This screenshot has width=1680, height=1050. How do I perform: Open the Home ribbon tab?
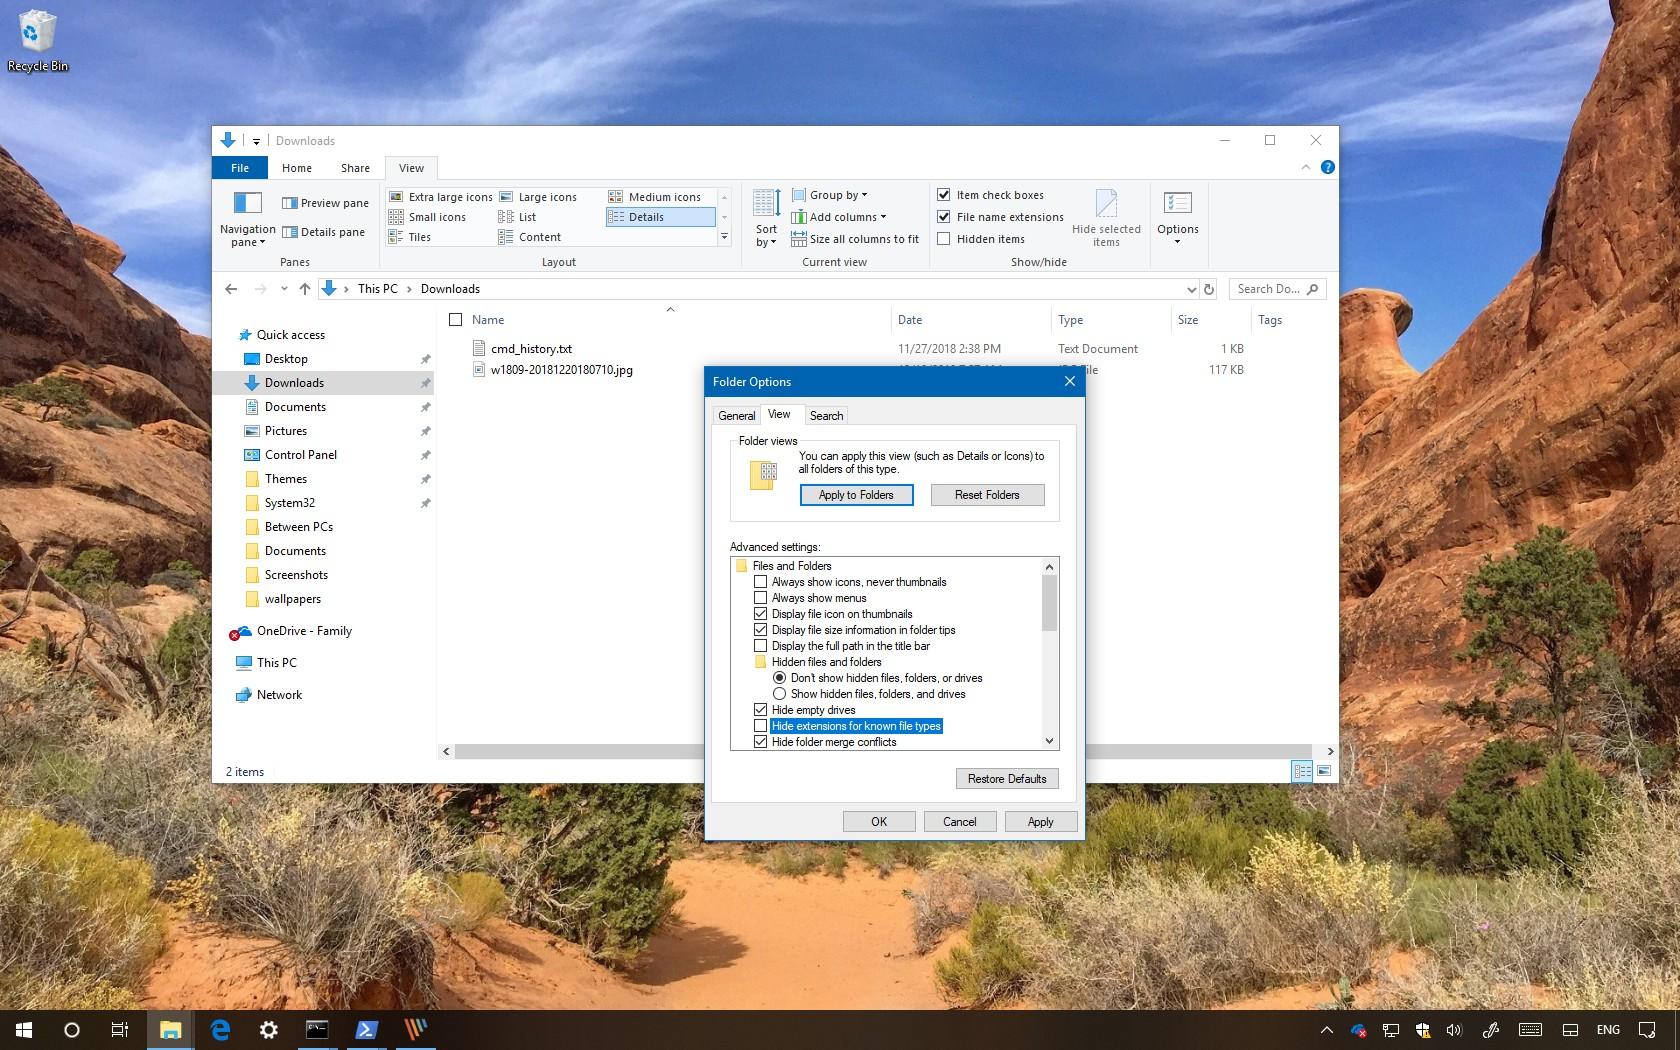tap(297, 168)
